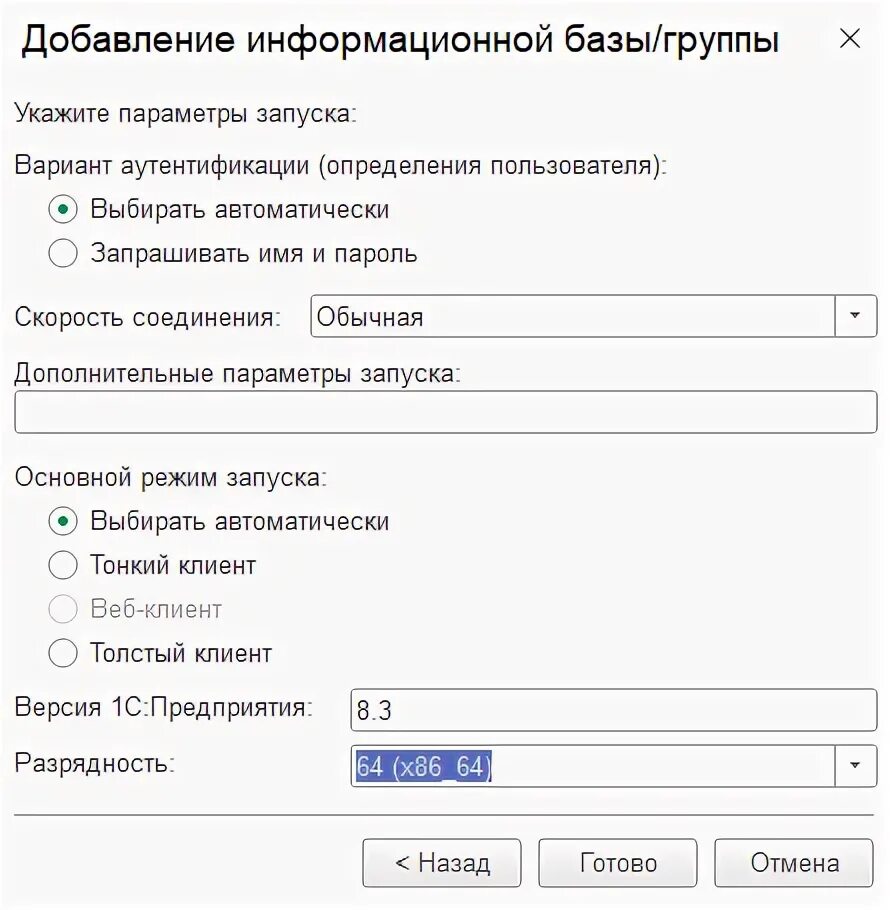Click the additional launch parameters field
Viewport: 890px width, 910px height.
(445, 412)
